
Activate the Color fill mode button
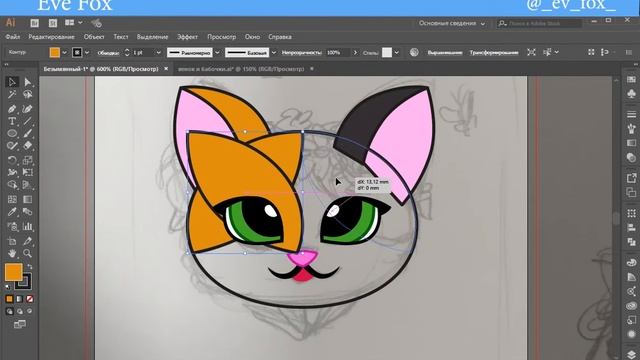9,299
